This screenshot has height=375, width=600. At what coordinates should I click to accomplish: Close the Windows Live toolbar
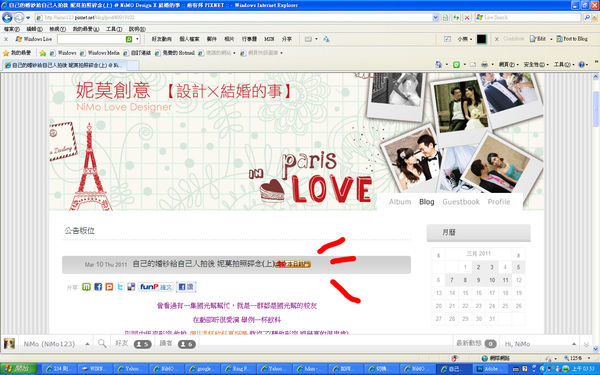tap(6, 39)
